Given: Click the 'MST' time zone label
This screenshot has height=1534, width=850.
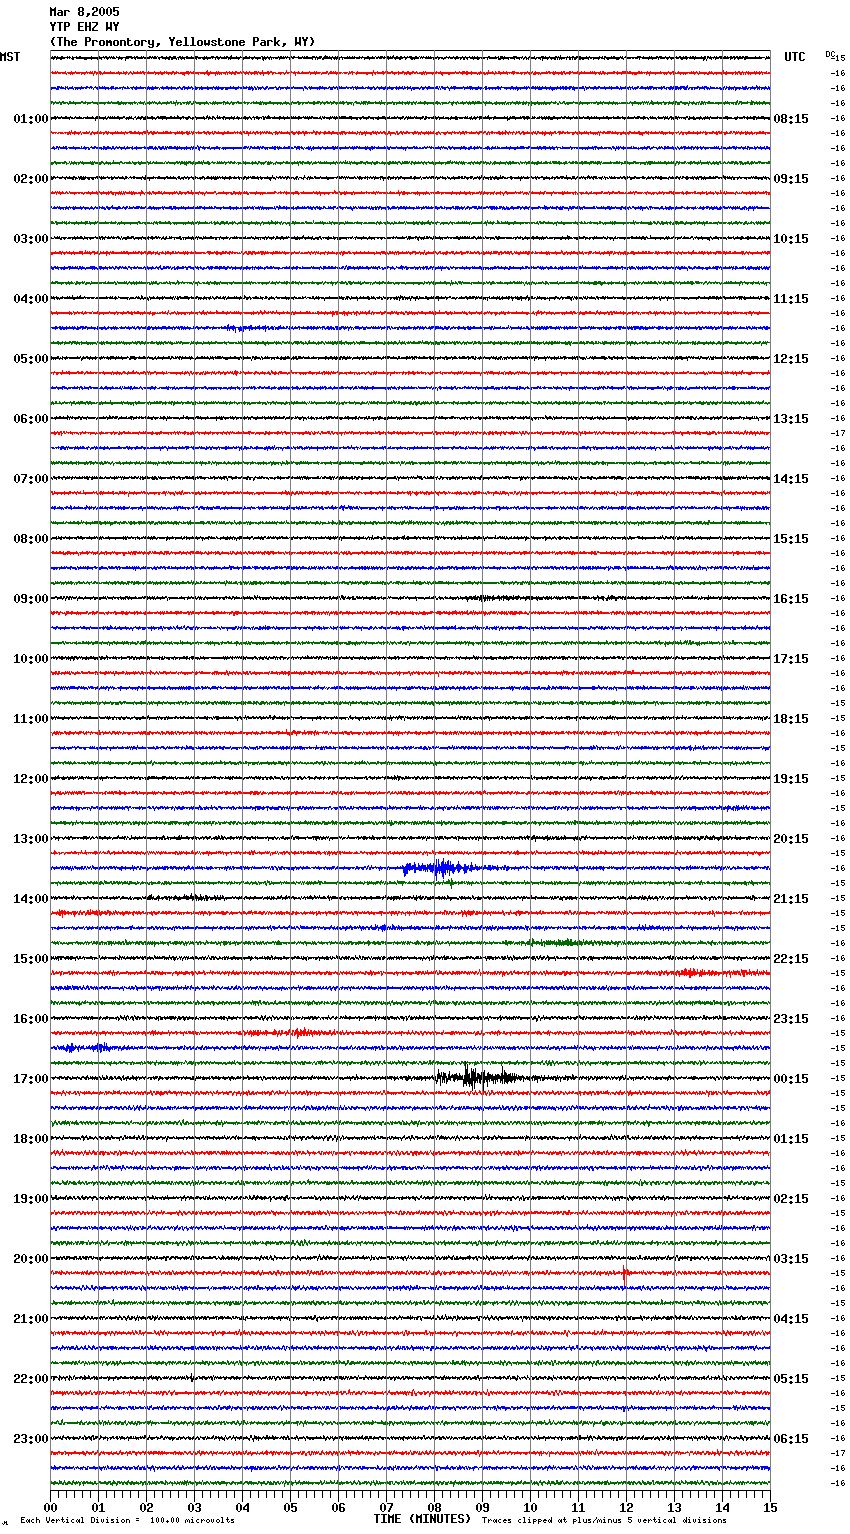Looking at the screenshot, I should (10, 57).
